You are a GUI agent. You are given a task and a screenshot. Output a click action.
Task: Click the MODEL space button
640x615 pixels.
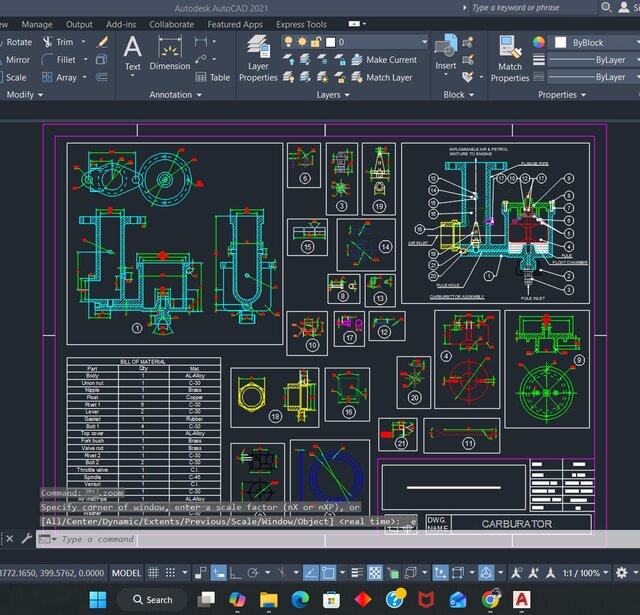tap(126, 573)
